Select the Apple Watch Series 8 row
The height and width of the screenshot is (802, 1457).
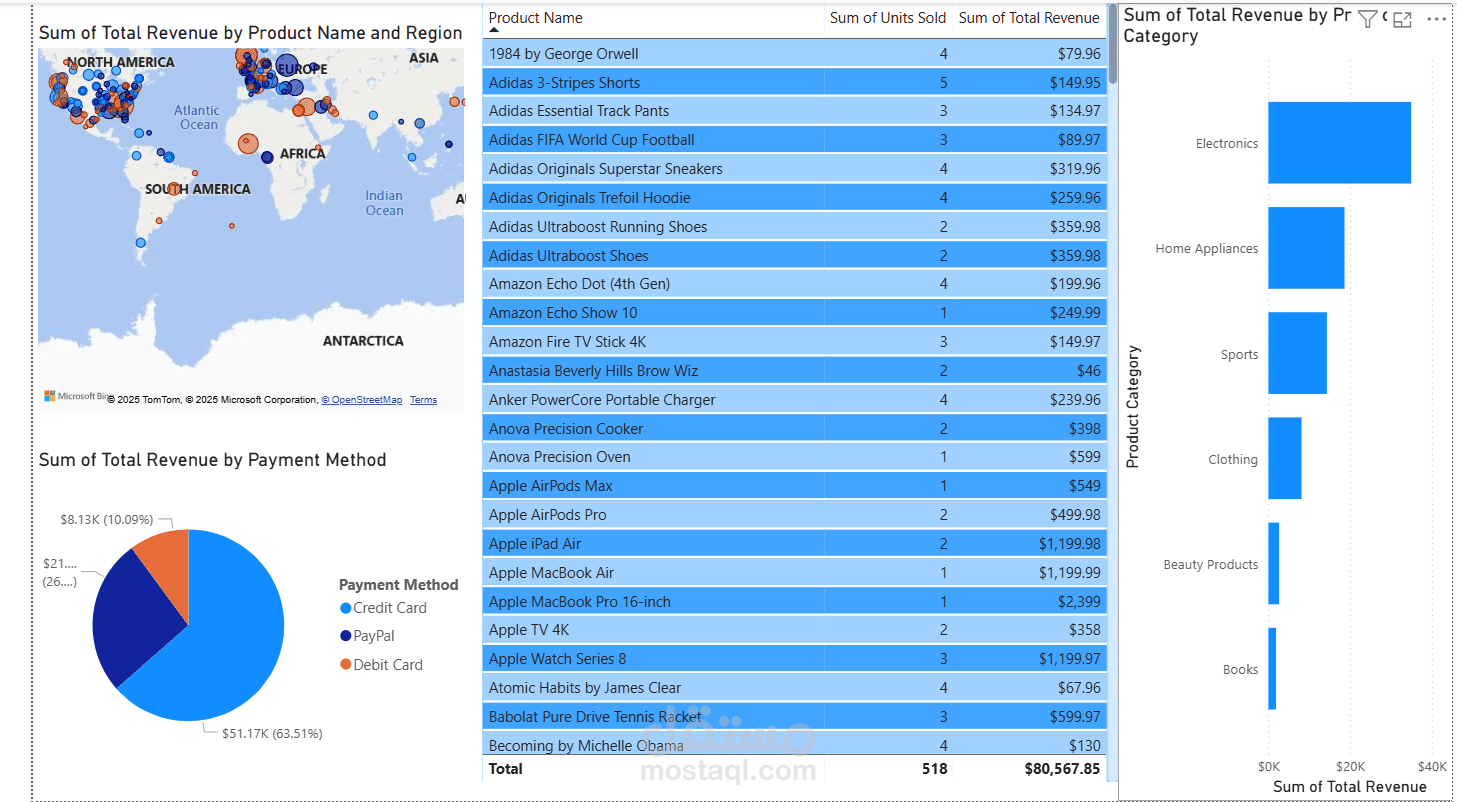tap(795, 659)
